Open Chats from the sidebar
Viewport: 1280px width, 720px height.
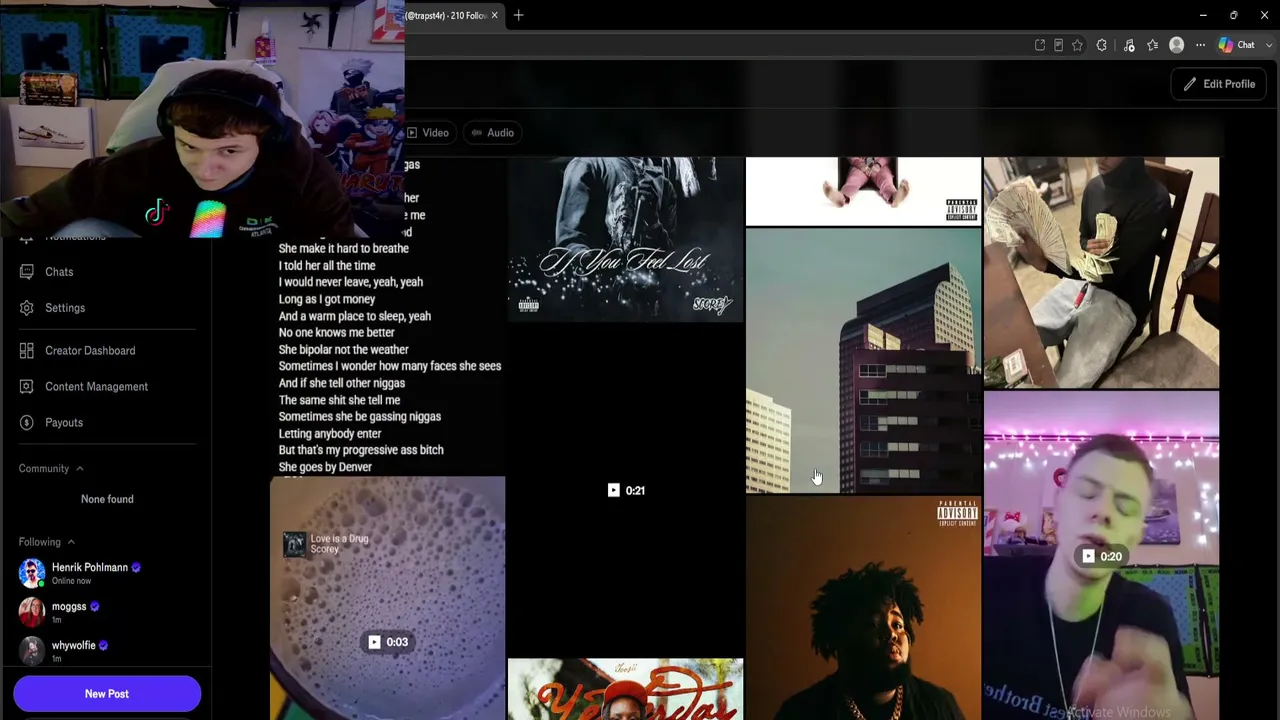point(59,272)
